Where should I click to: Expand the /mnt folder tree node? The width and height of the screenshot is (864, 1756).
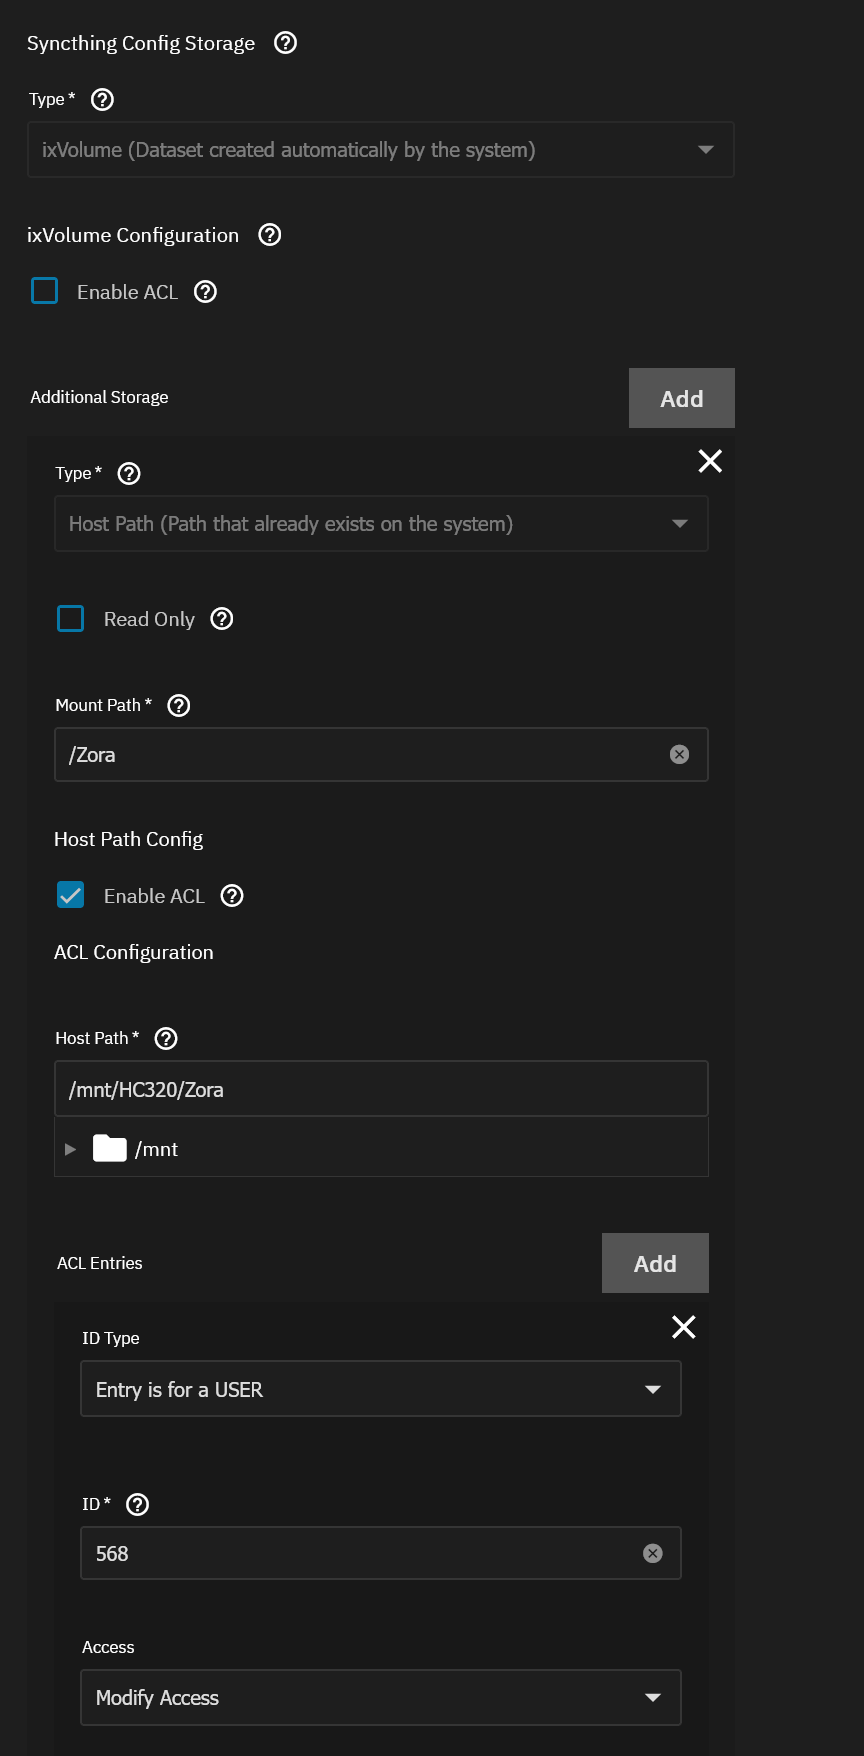click(70, 1149)
